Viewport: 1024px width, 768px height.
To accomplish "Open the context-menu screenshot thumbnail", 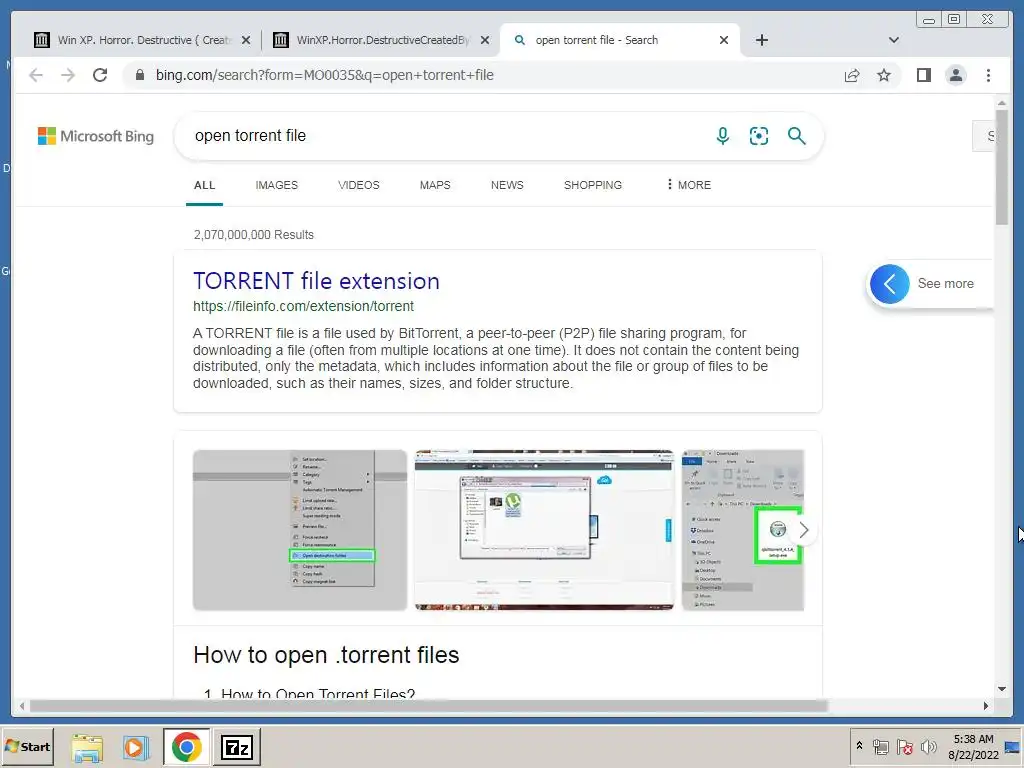I will 300,530.
